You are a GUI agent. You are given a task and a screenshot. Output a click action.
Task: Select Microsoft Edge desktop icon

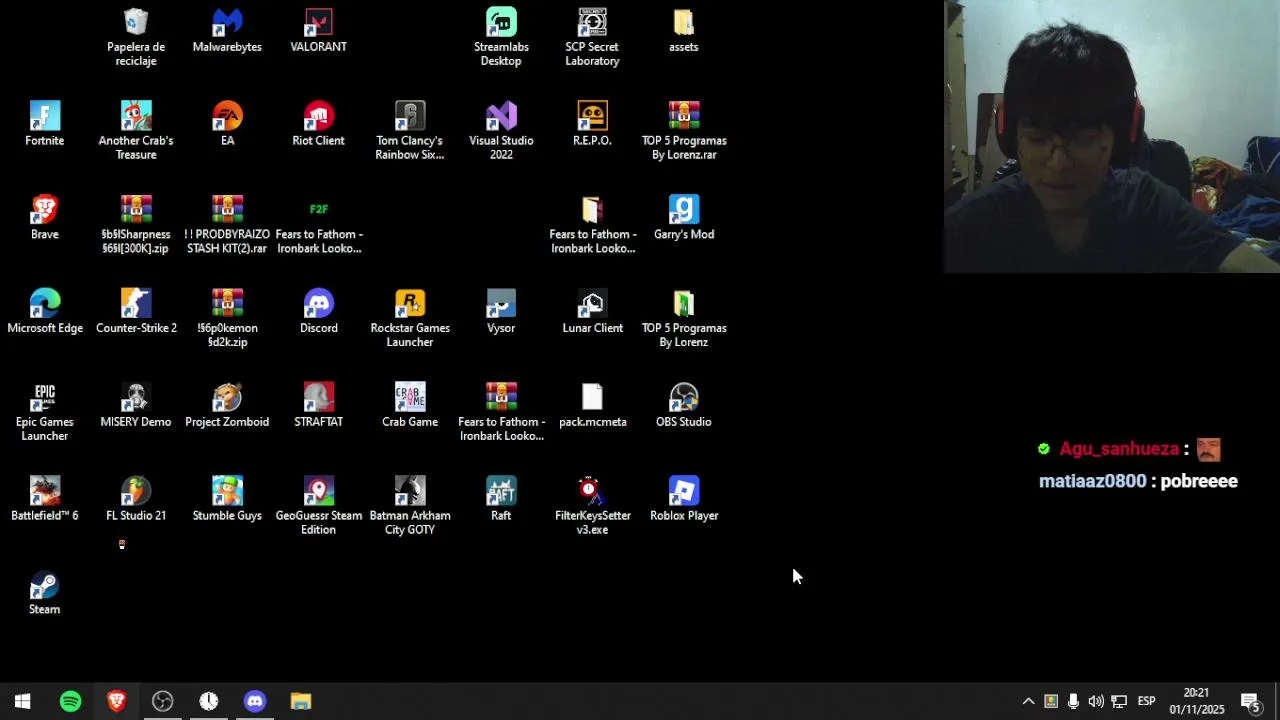tap(44, 312)
